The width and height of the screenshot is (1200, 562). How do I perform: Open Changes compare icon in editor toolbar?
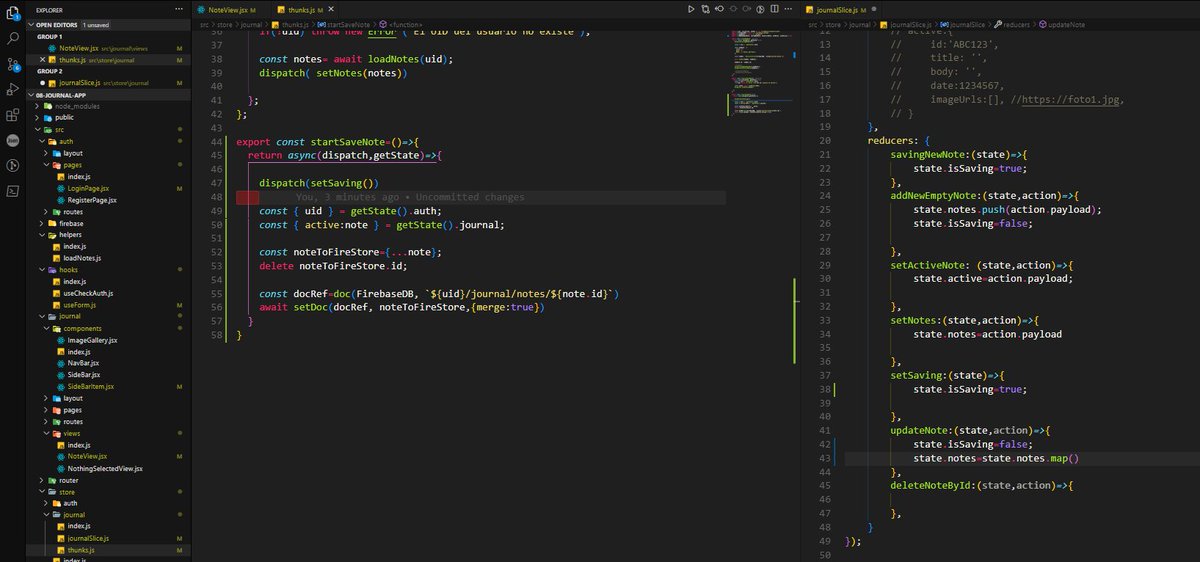pyautogui.click(x=707, y=8)
